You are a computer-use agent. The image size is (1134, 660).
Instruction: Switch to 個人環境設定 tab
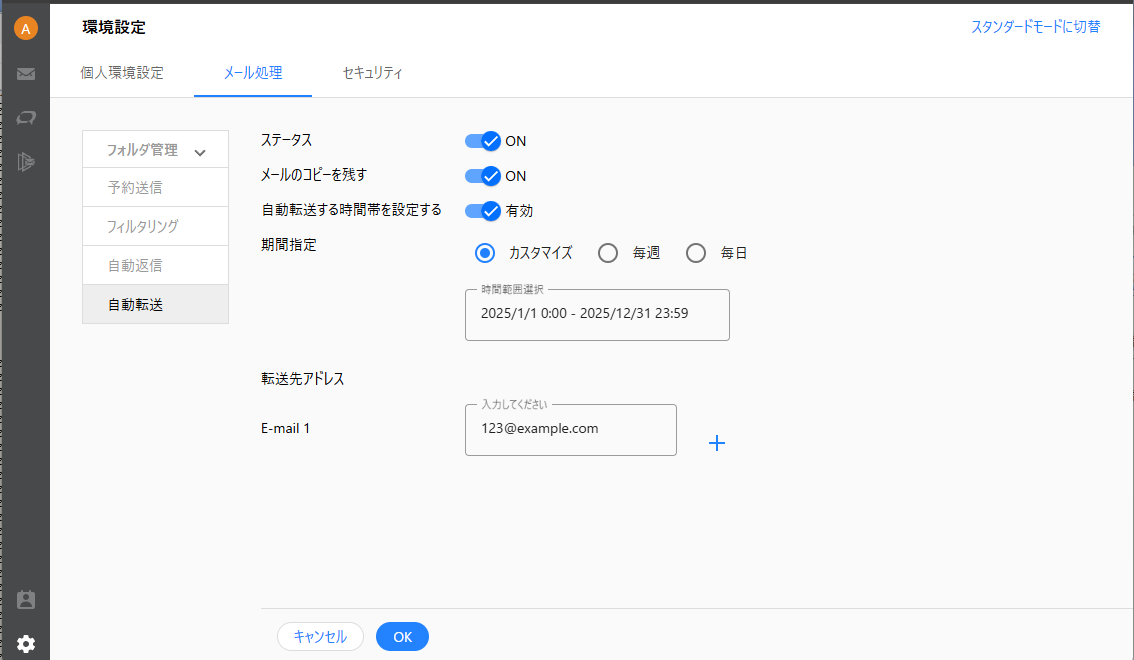pos(122,73)
